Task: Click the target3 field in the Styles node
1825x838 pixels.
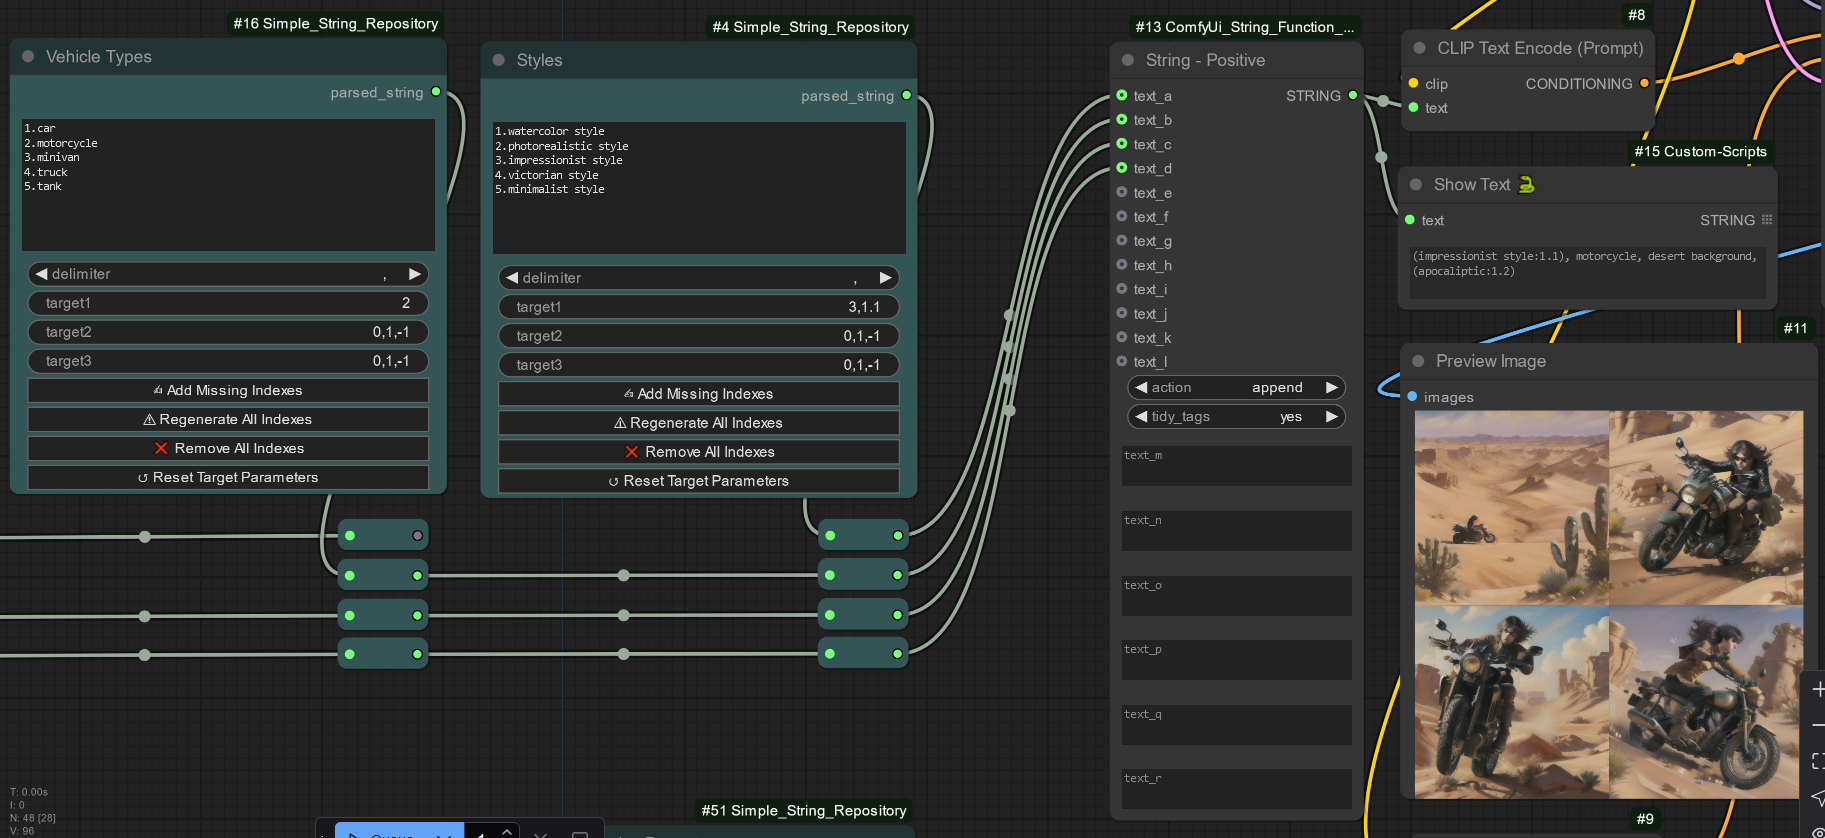Action: [x=698, y=365]
